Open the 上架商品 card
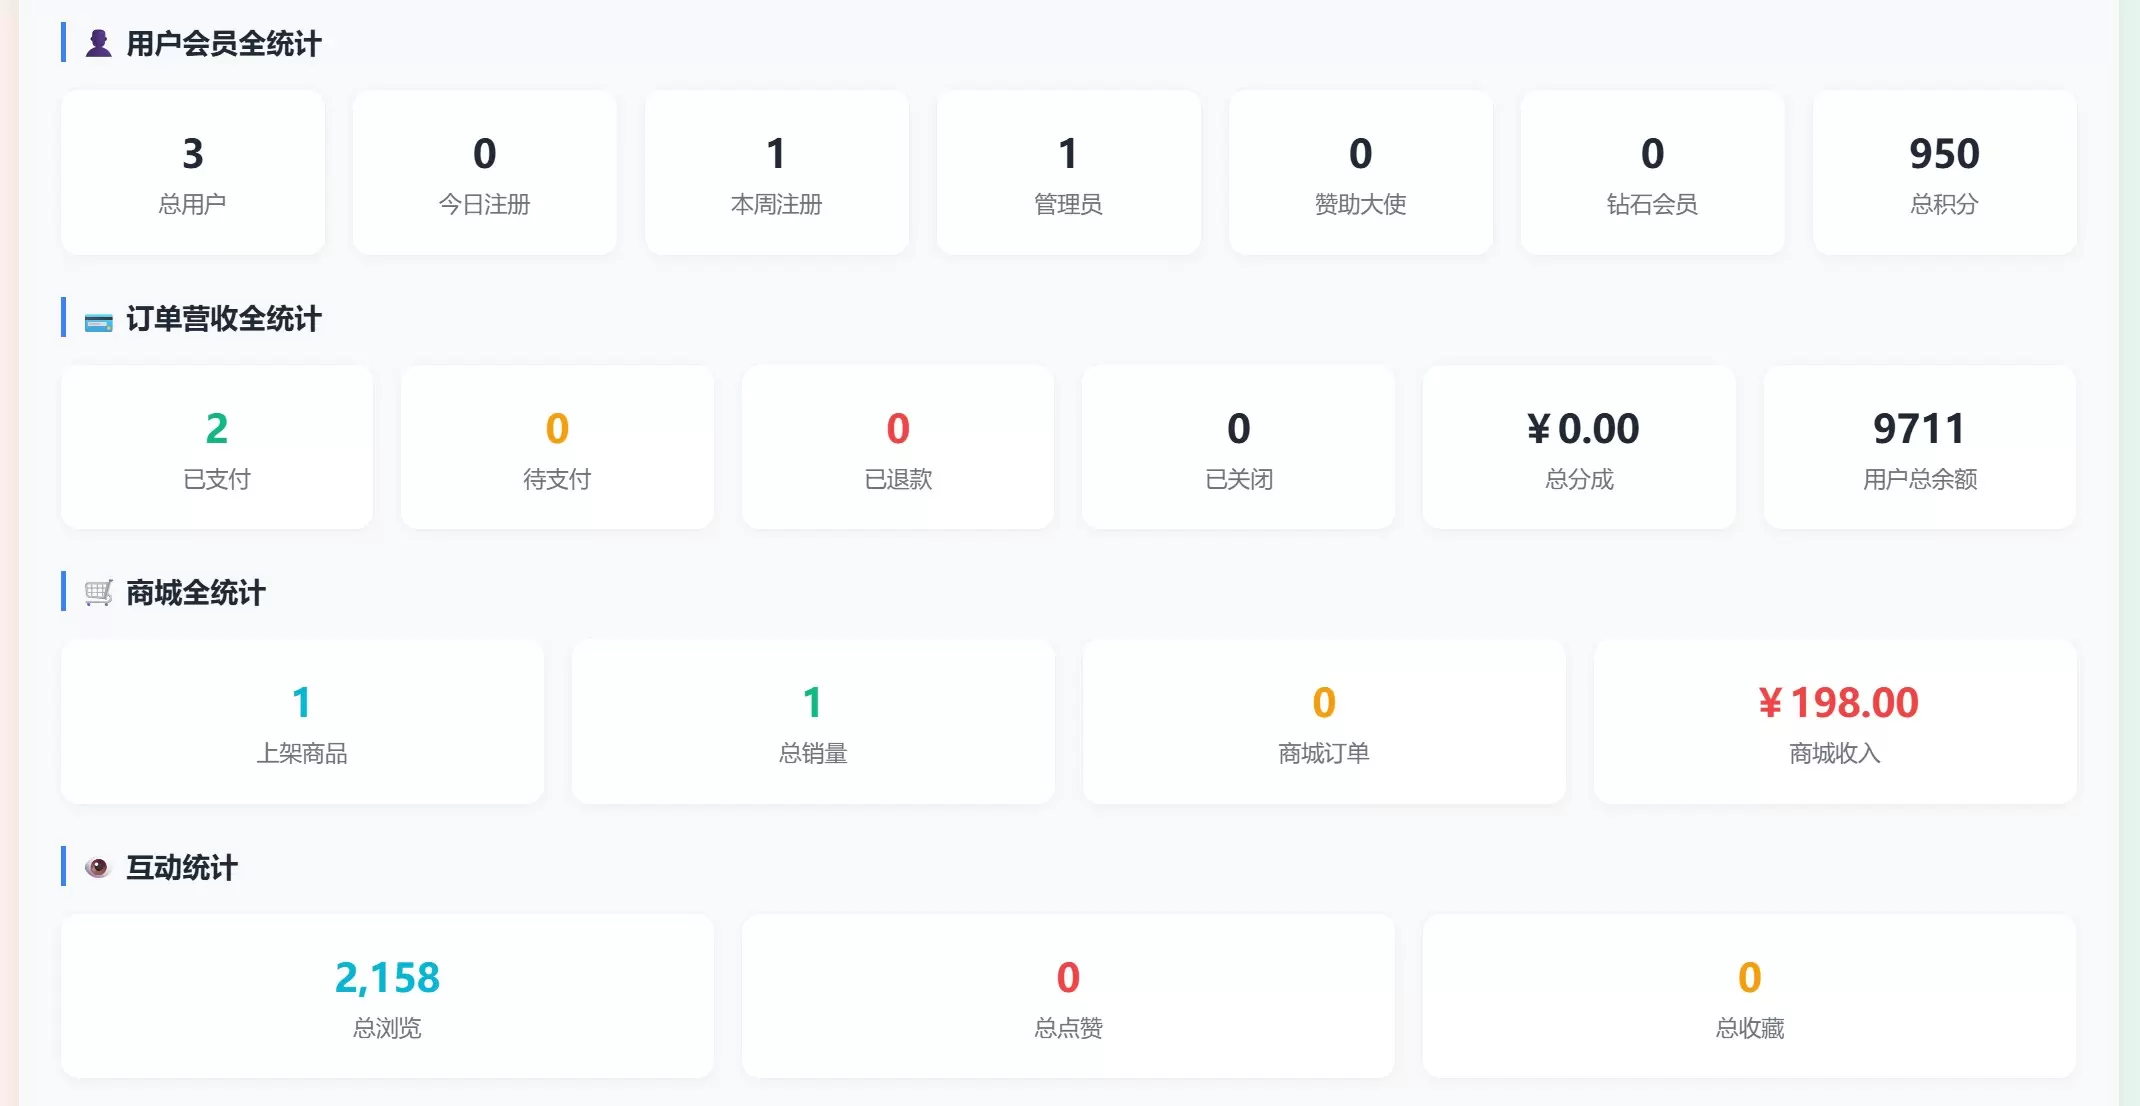Screen dimensions: 2140x1106 coord(302,721)
